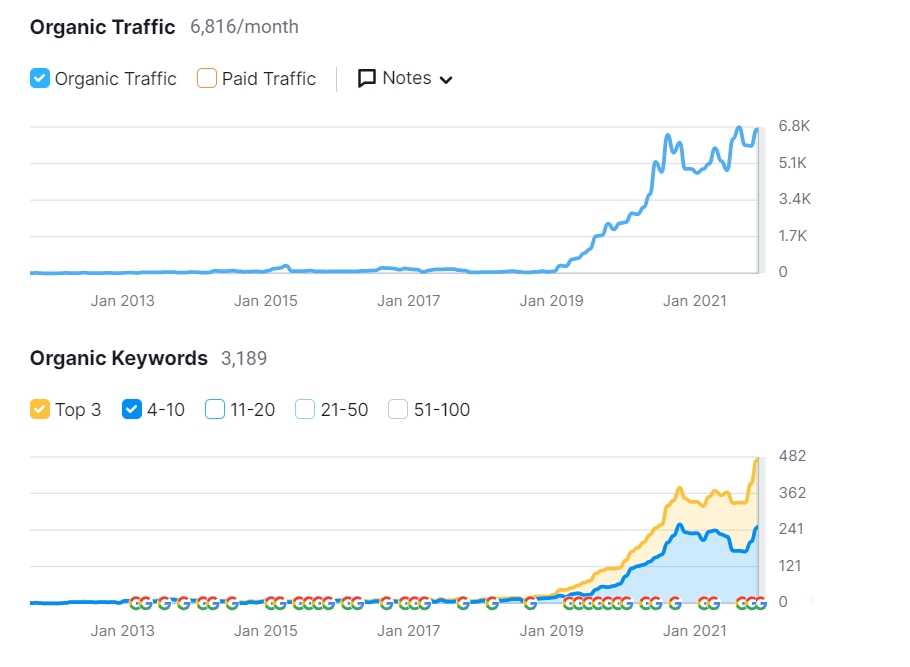Click the 3.4K axis label
The width and height of the screenshot is (910, 667).
click(x=795, y=199)
